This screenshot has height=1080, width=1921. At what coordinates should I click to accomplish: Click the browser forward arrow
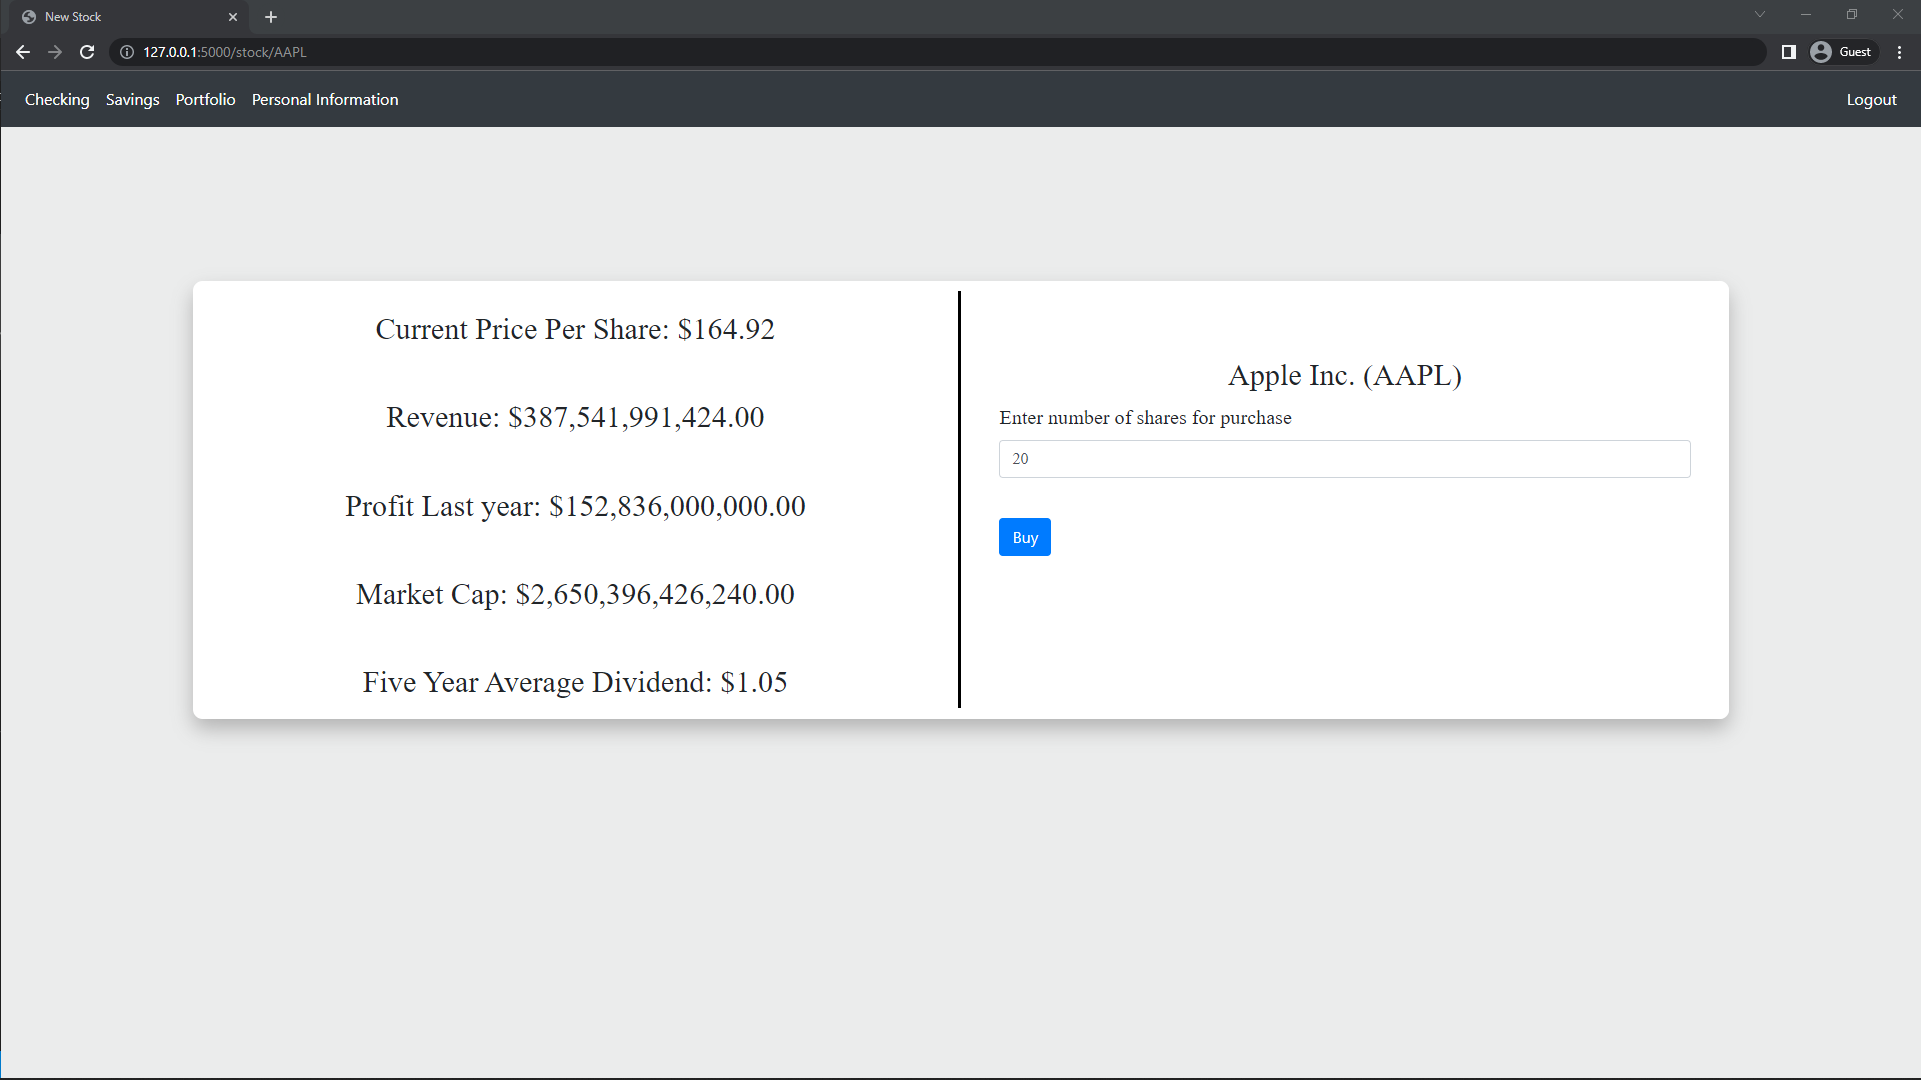55,52
